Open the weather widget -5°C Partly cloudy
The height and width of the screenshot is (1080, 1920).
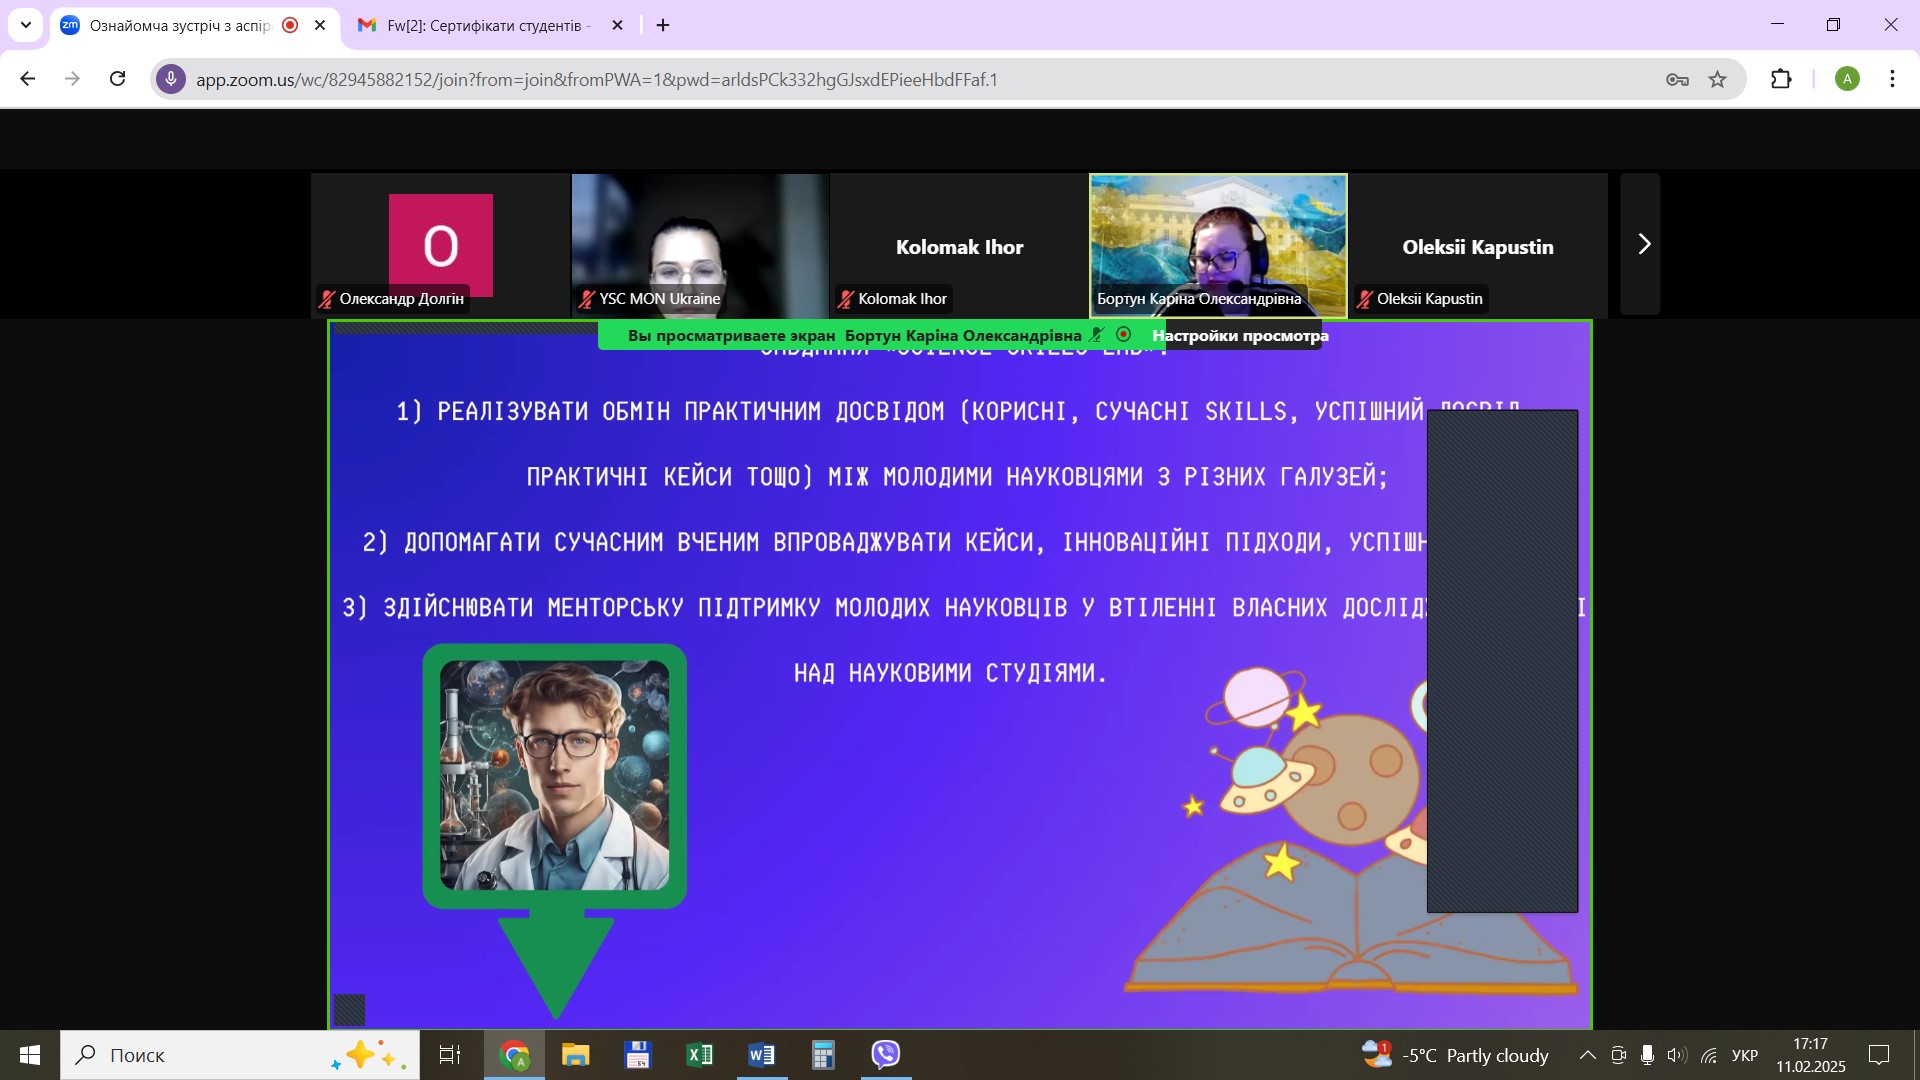(1456, 1055)
